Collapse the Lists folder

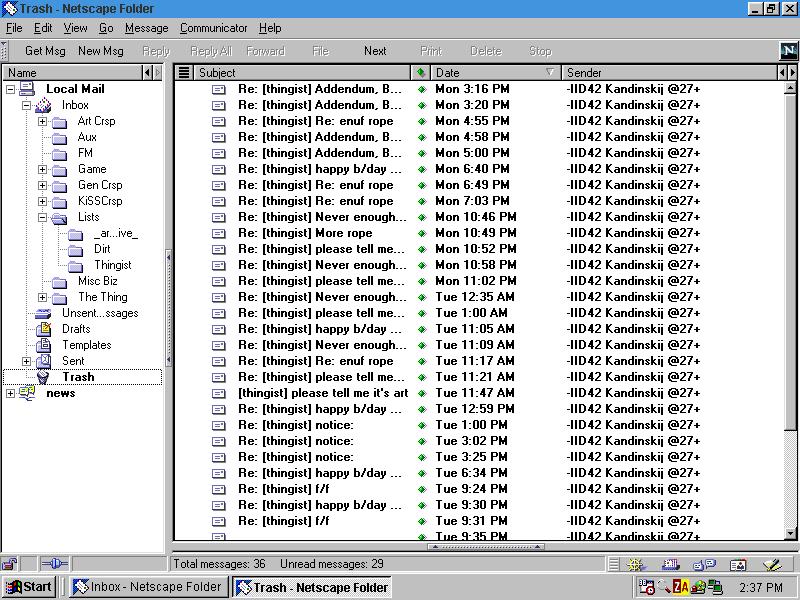[x=42, y=217]
